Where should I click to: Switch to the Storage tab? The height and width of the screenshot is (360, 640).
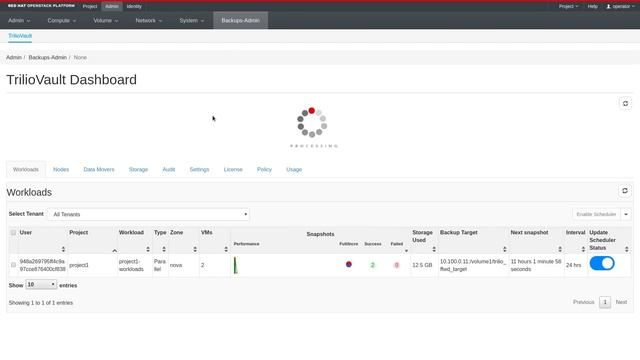pos(138,169)
